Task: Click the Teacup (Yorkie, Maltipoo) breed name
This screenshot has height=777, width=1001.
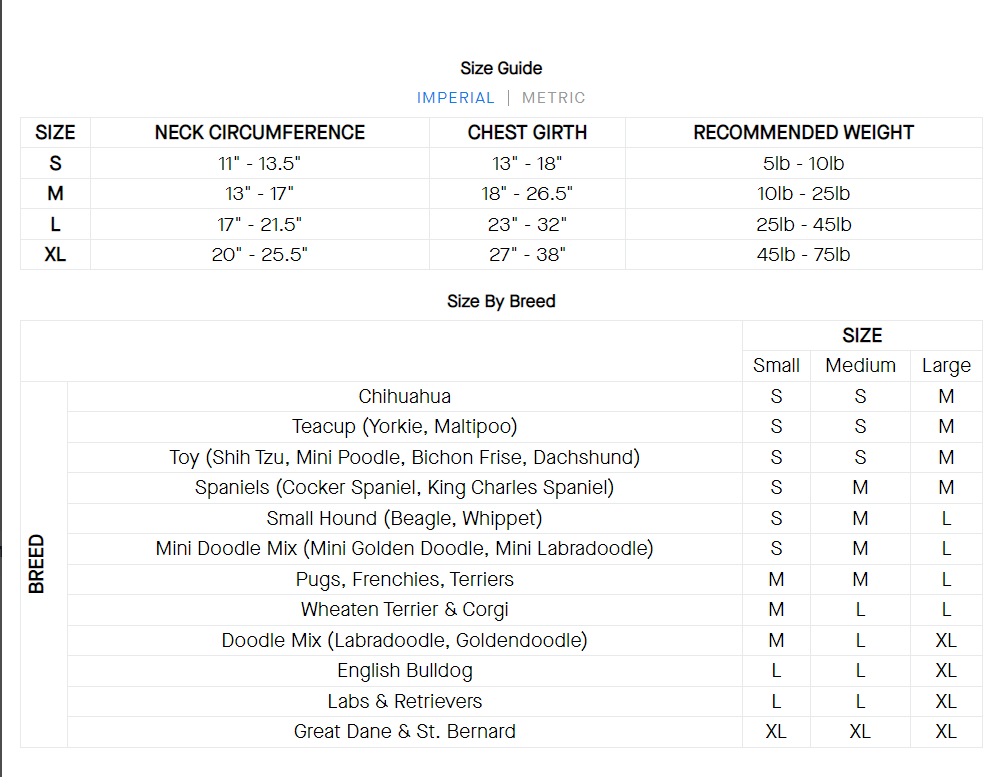Action: (x=405, y=427)
